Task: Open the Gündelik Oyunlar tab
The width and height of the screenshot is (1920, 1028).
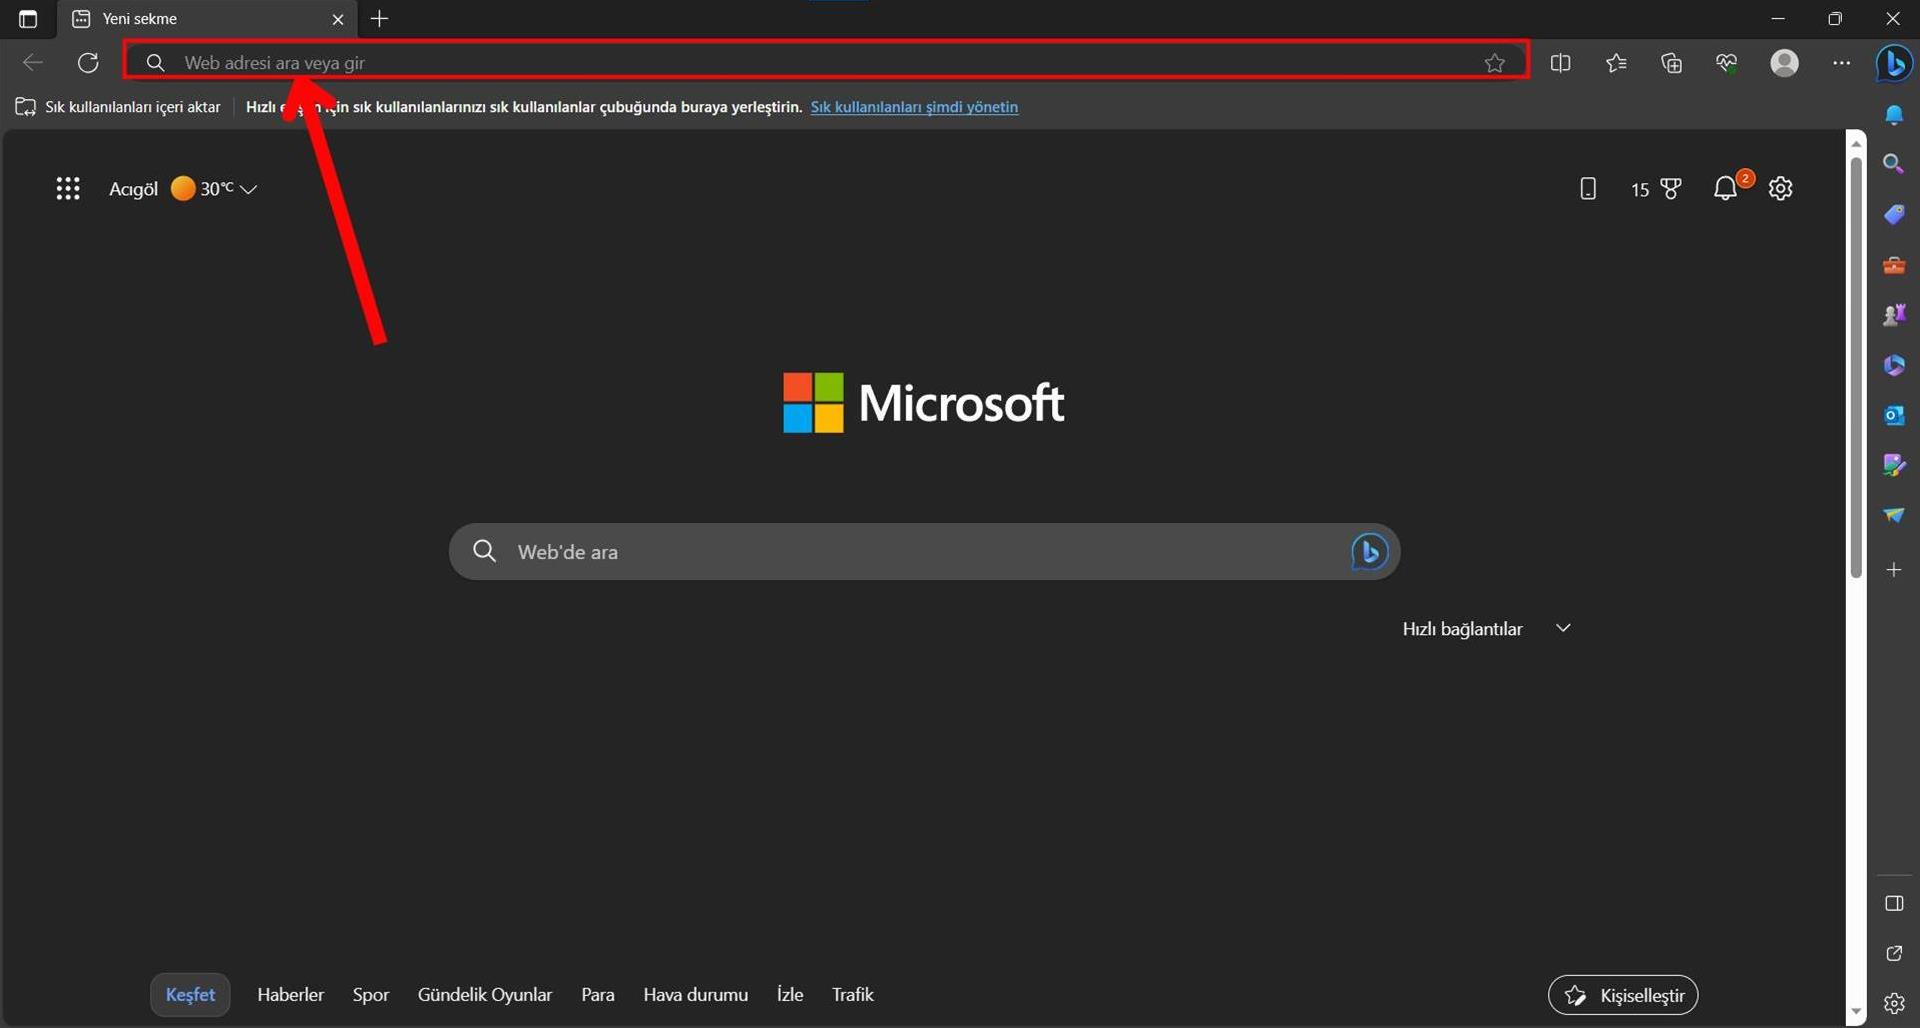Action: [x=485, y=995]
